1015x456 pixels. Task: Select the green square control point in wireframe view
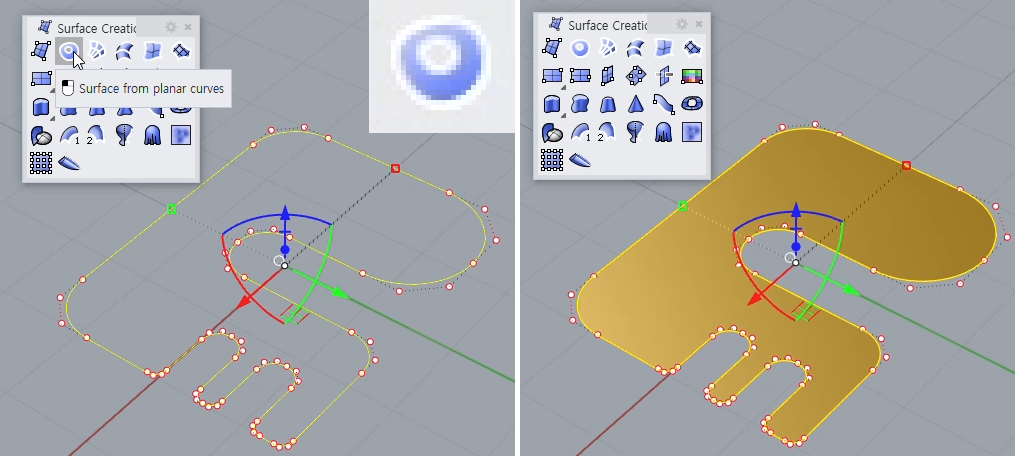point(172,209)
